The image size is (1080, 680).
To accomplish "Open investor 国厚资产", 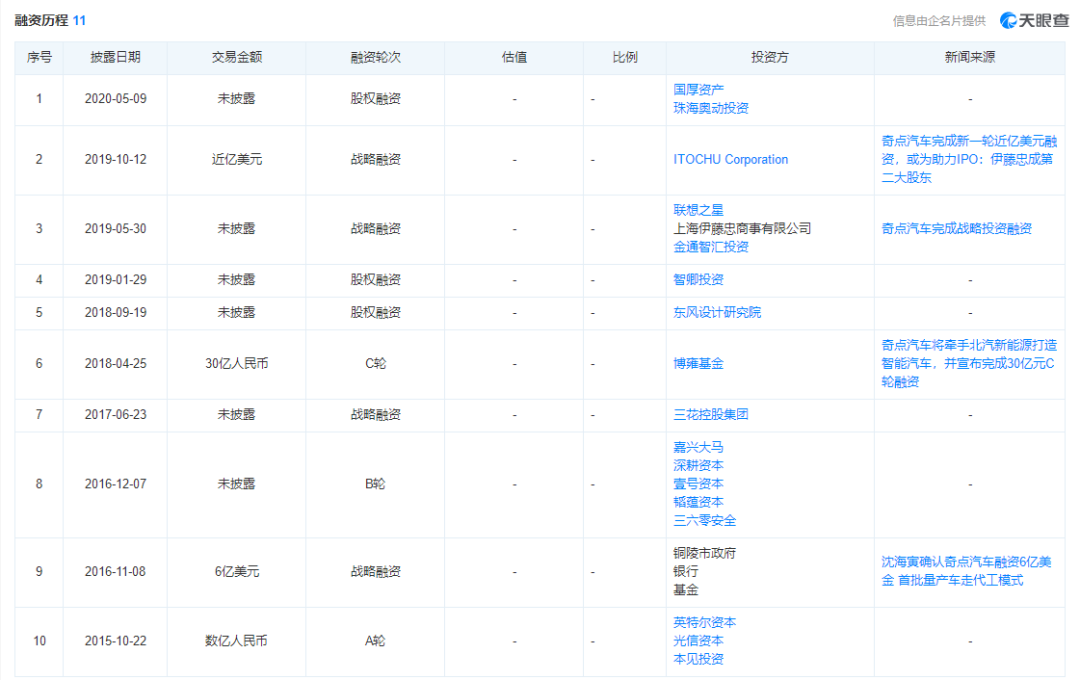I will tap(698, 90).
